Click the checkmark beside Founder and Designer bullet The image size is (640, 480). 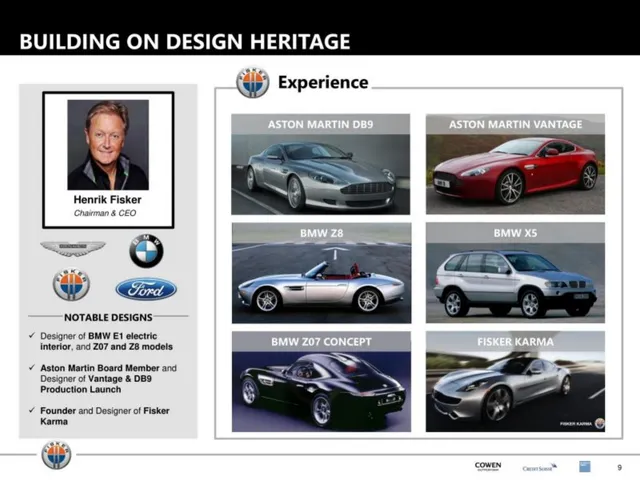tap(32, 410)
